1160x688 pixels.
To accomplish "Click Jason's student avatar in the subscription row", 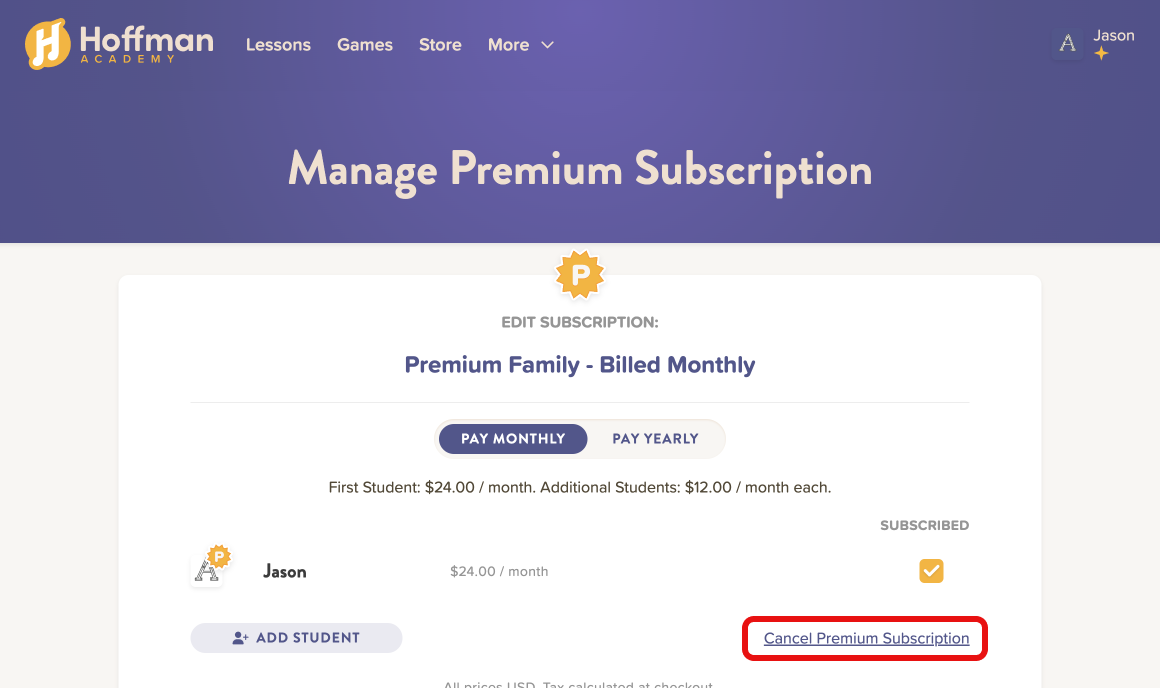I will tap(209, 569).
